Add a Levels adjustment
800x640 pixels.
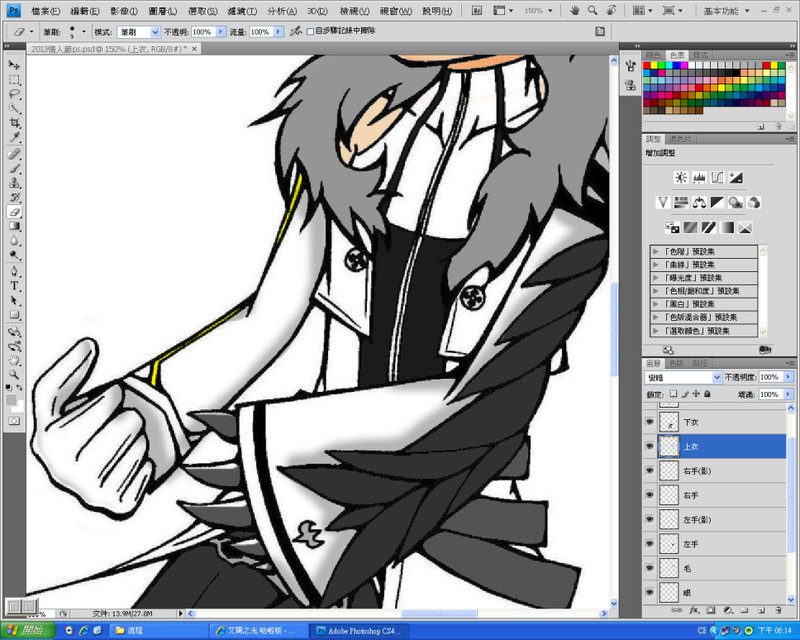click(699, 178)
